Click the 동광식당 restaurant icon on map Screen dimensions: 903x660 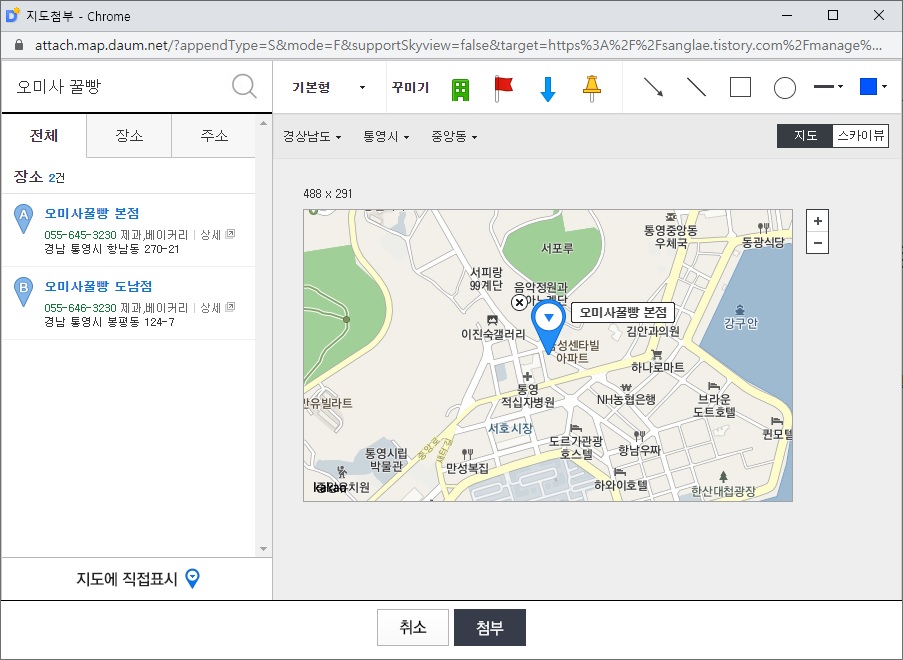pos(764,227)
